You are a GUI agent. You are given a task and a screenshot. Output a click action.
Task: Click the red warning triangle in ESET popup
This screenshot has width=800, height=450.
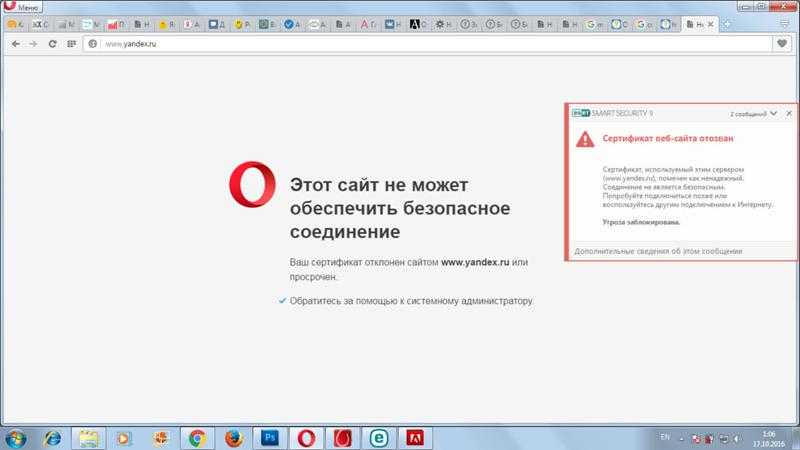tap(585, 139)
